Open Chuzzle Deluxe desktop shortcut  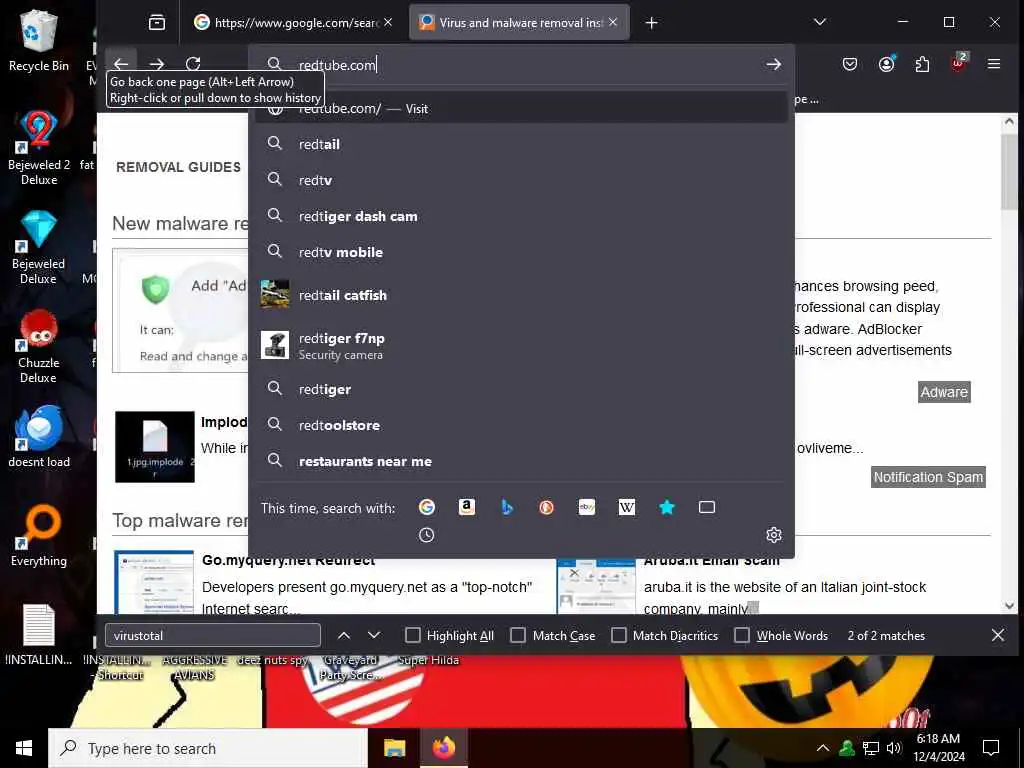tap(39, 346)
